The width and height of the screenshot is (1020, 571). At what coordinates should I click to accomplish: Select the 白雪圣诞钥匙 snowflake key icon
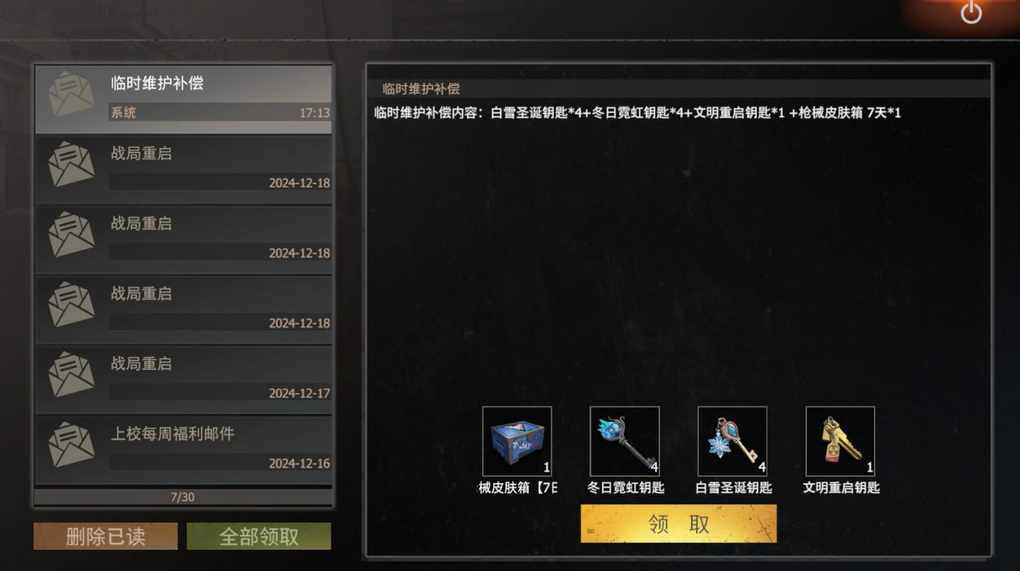point(732,442)
